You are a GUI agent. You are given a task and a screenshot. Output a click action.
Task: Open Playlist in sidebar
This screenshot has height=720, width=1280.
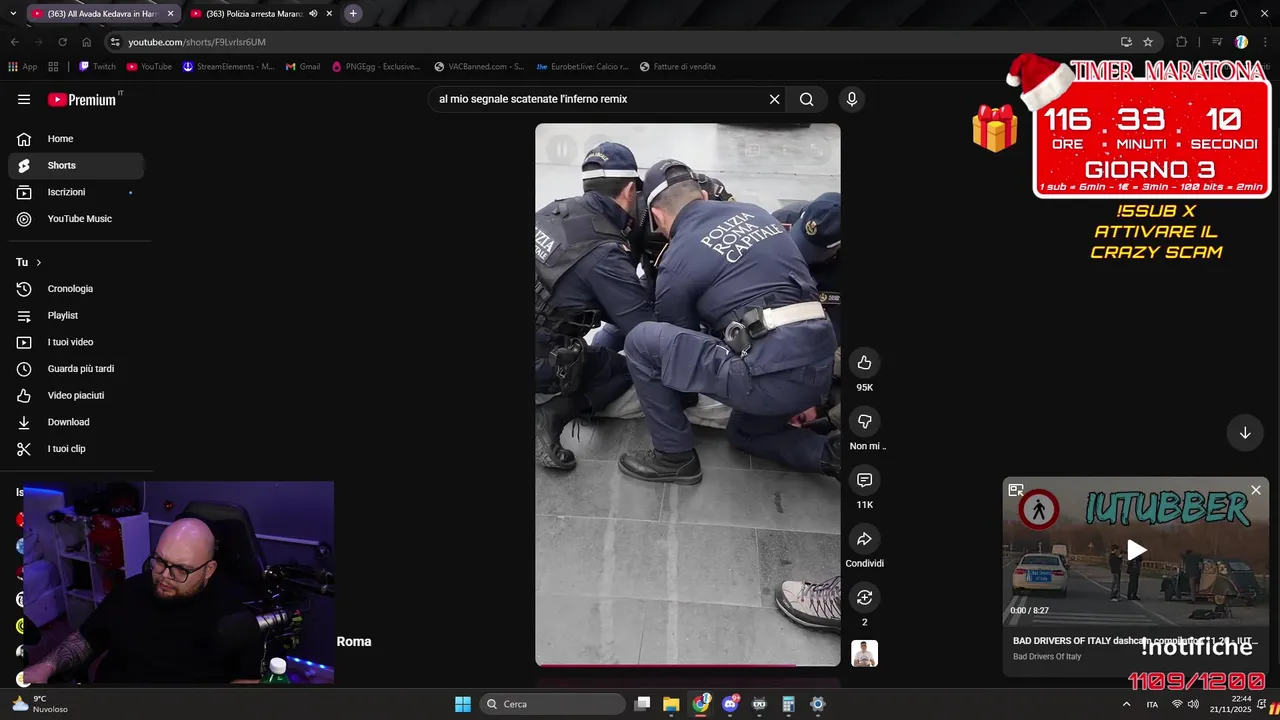pyautogui.click(x=76, y=315)
